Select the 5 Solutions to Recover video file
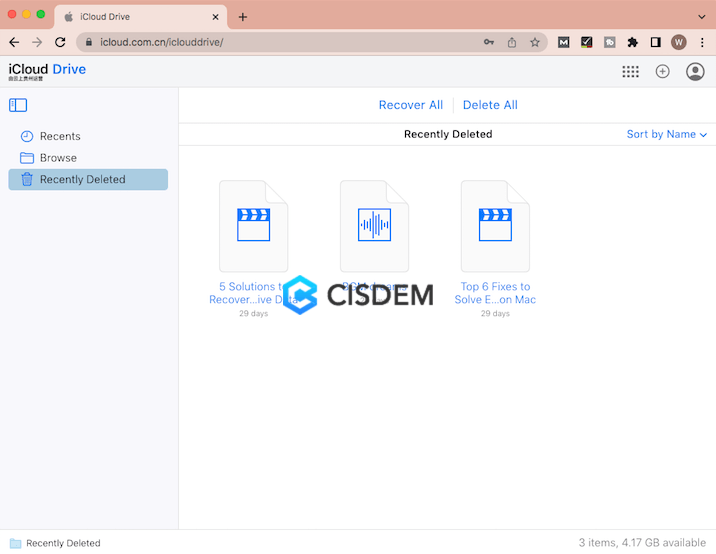This screenshot has height=554, width=716. point(253,226)
